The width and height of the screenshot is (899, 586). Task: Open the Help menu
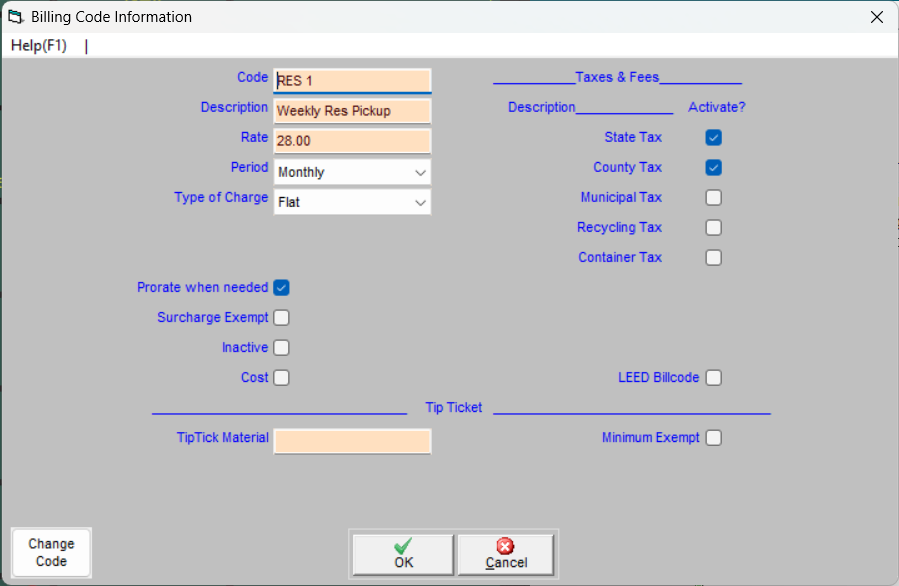(38, 45)
